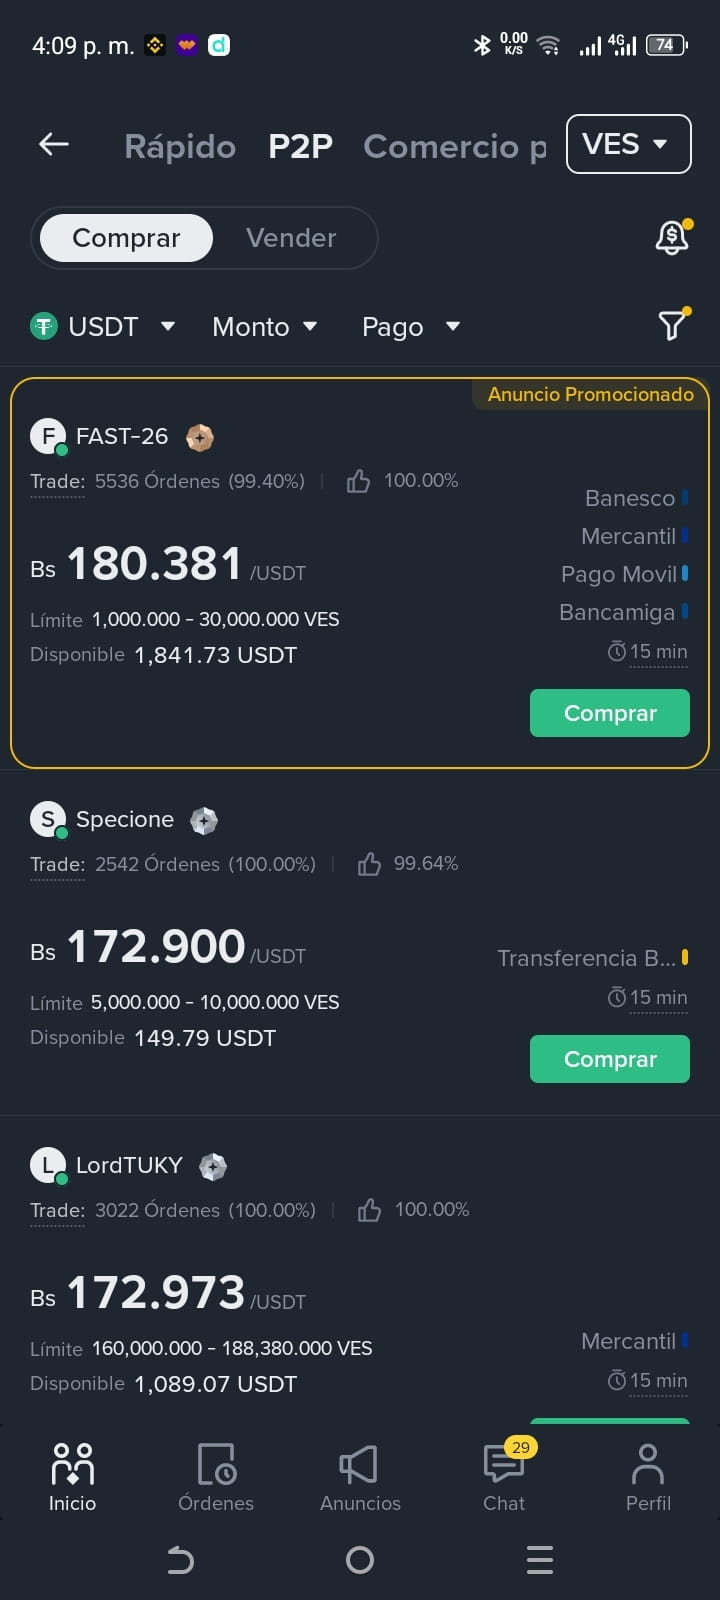Tap Comprar on the FAST-26 ad
Viewport: 720px width, 1600px height.
click(610, 713)
